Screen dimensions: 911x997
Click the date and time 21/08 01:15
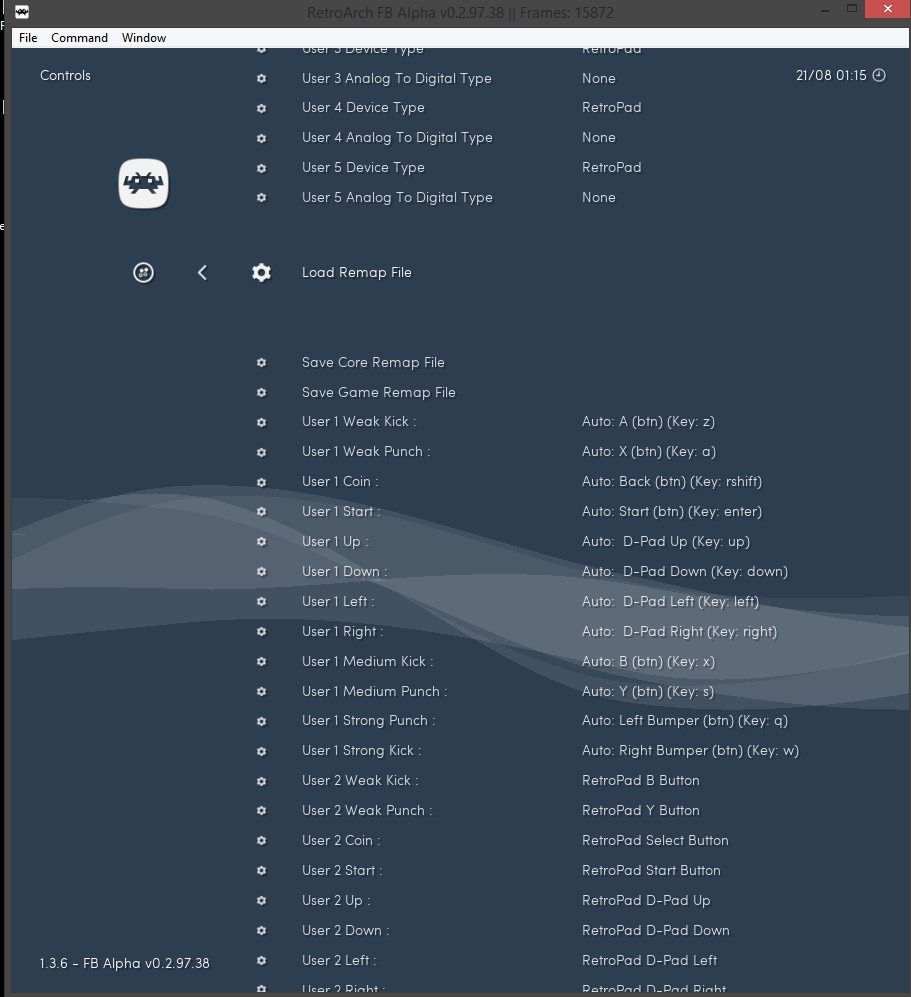point(831,75)
